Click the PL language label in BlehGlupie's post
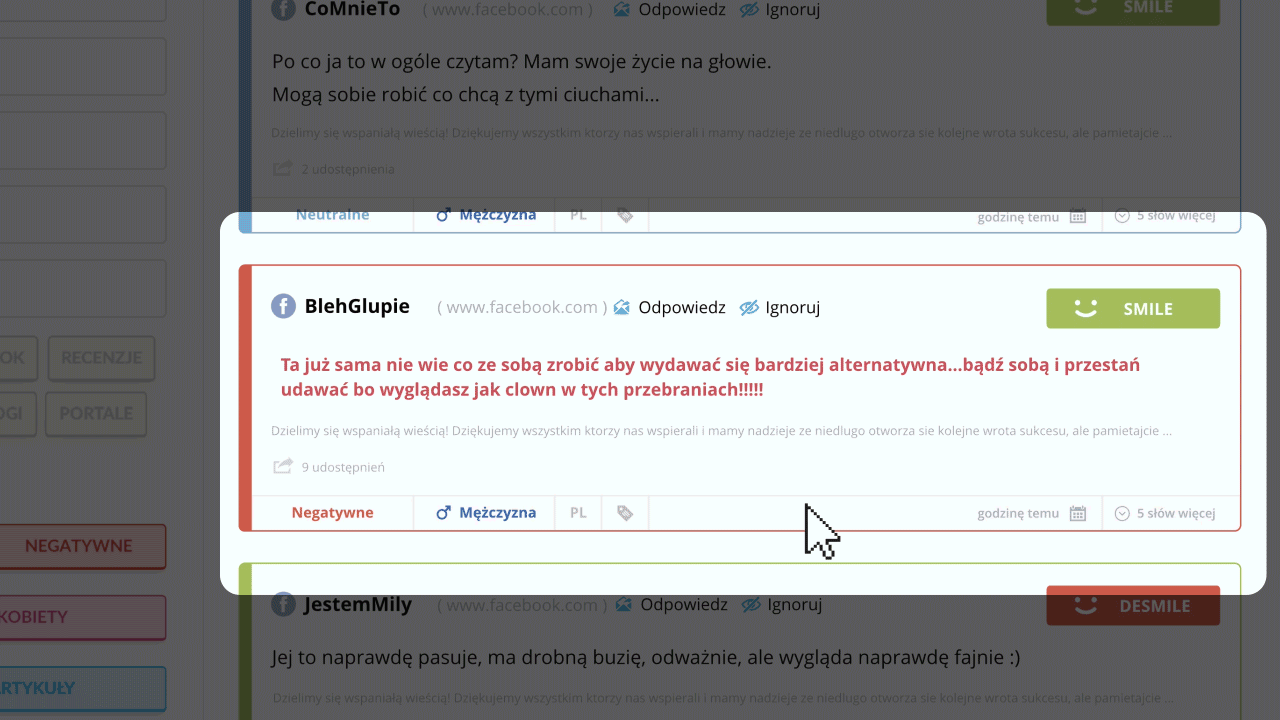Image resolution: width=1280 pixels, height=720 pixels. coord(578,513)
